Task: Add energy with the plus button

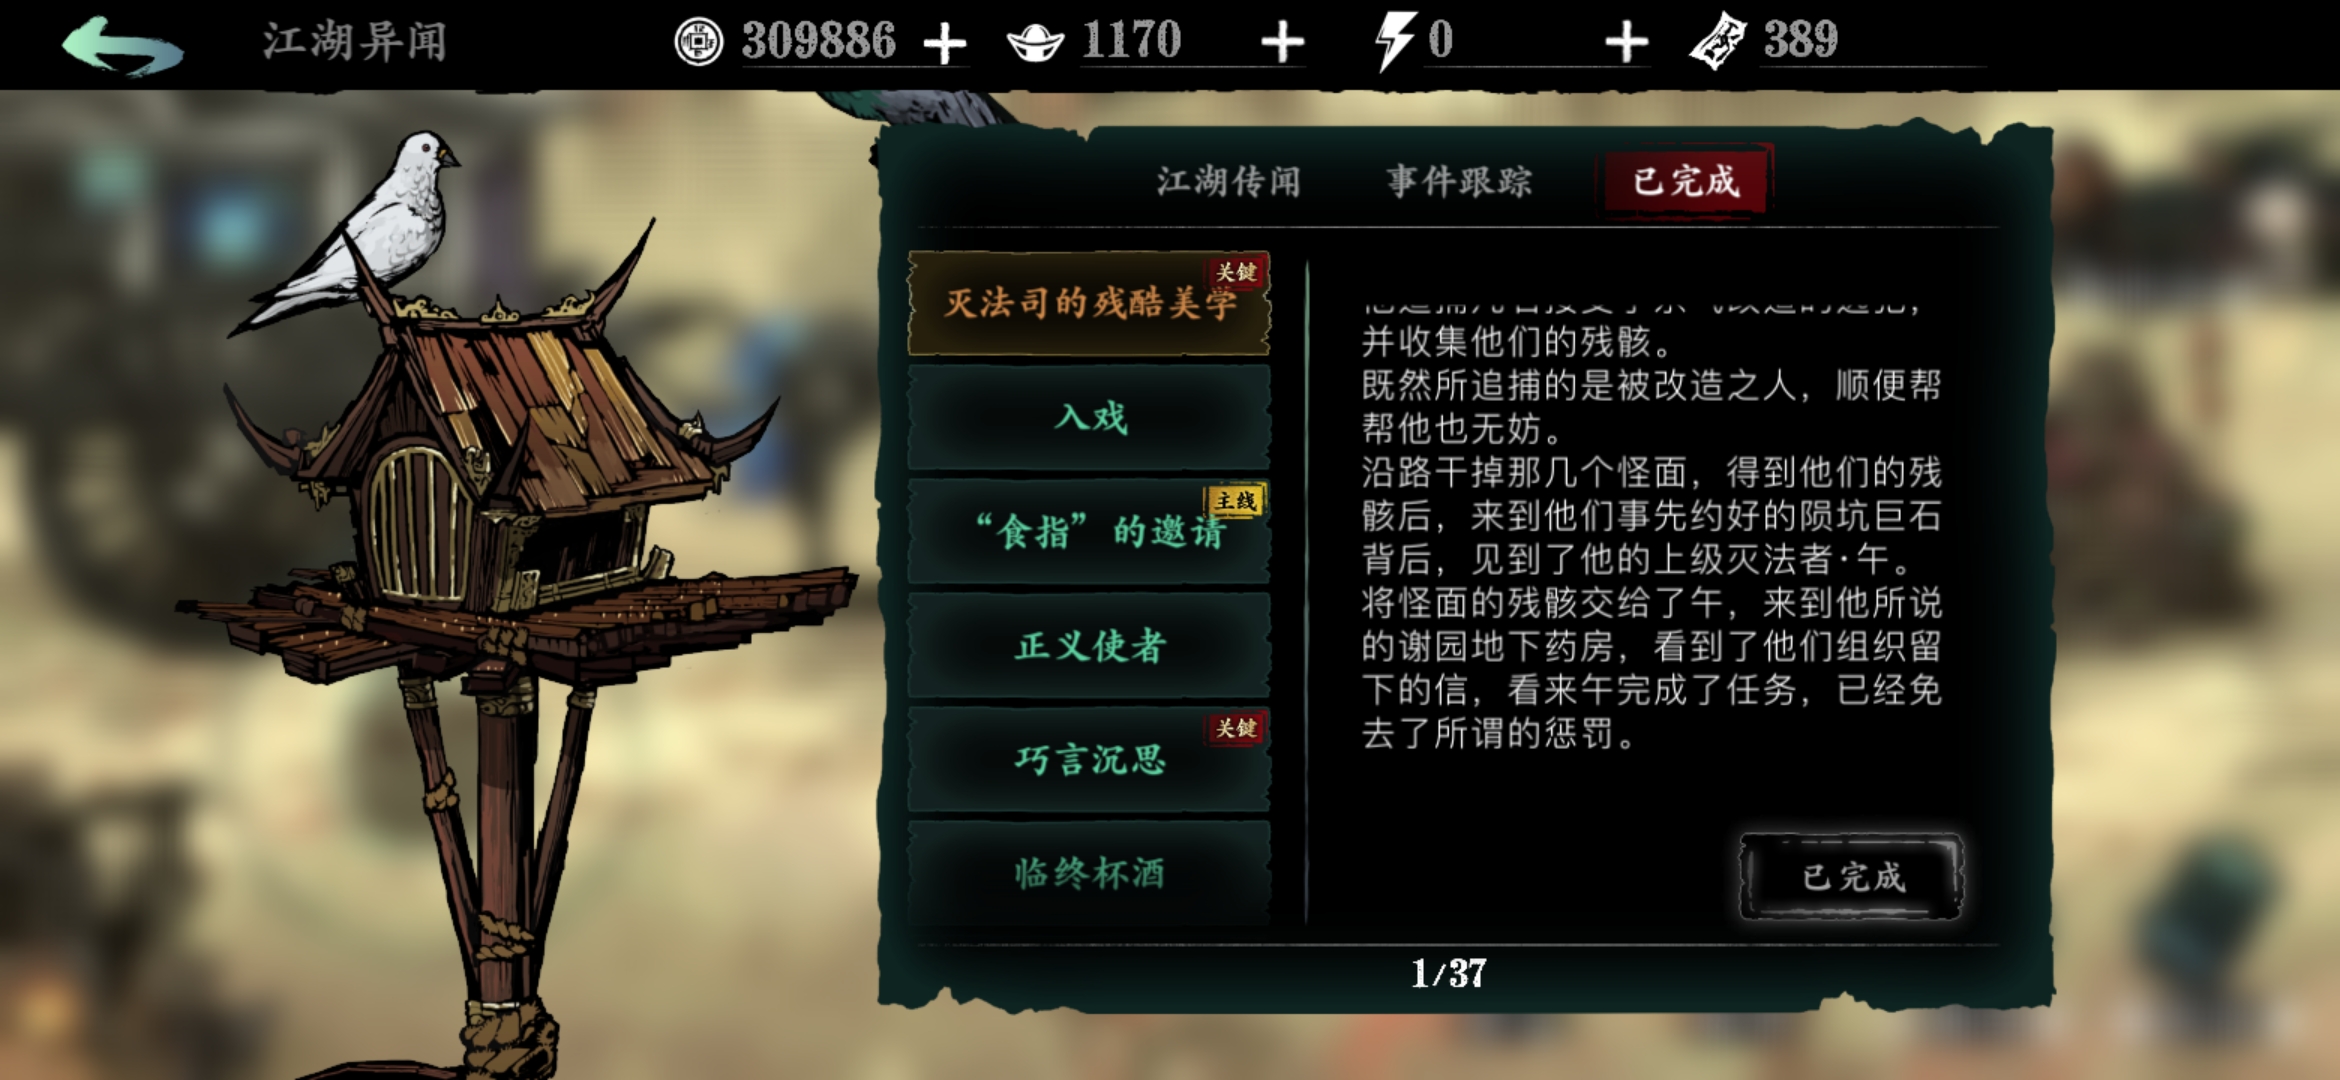Action: coord(1626,43)
